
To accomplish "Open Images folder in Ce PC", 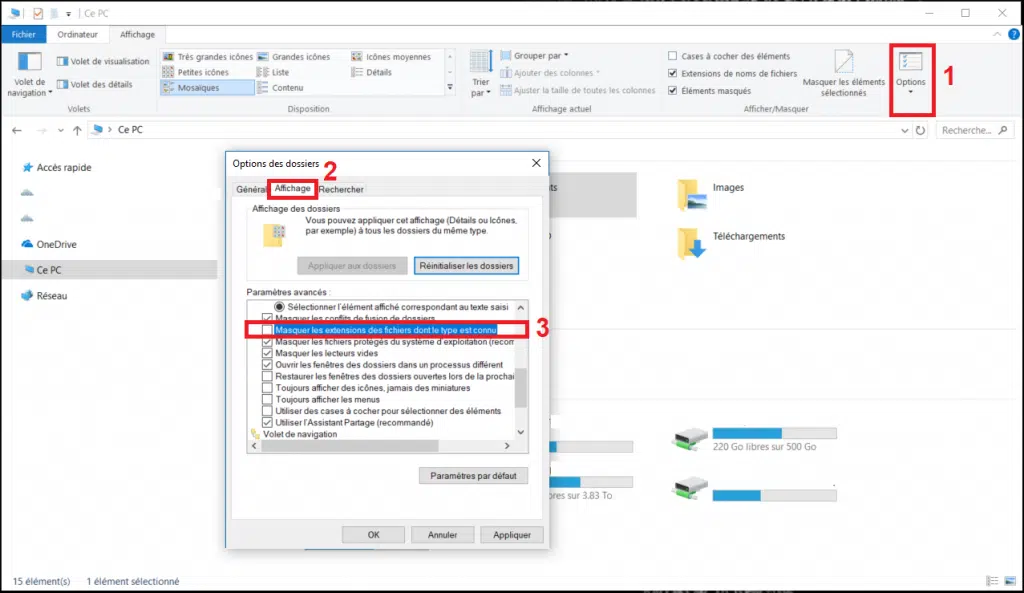I will pyautogui.click(x=712, y=194).
